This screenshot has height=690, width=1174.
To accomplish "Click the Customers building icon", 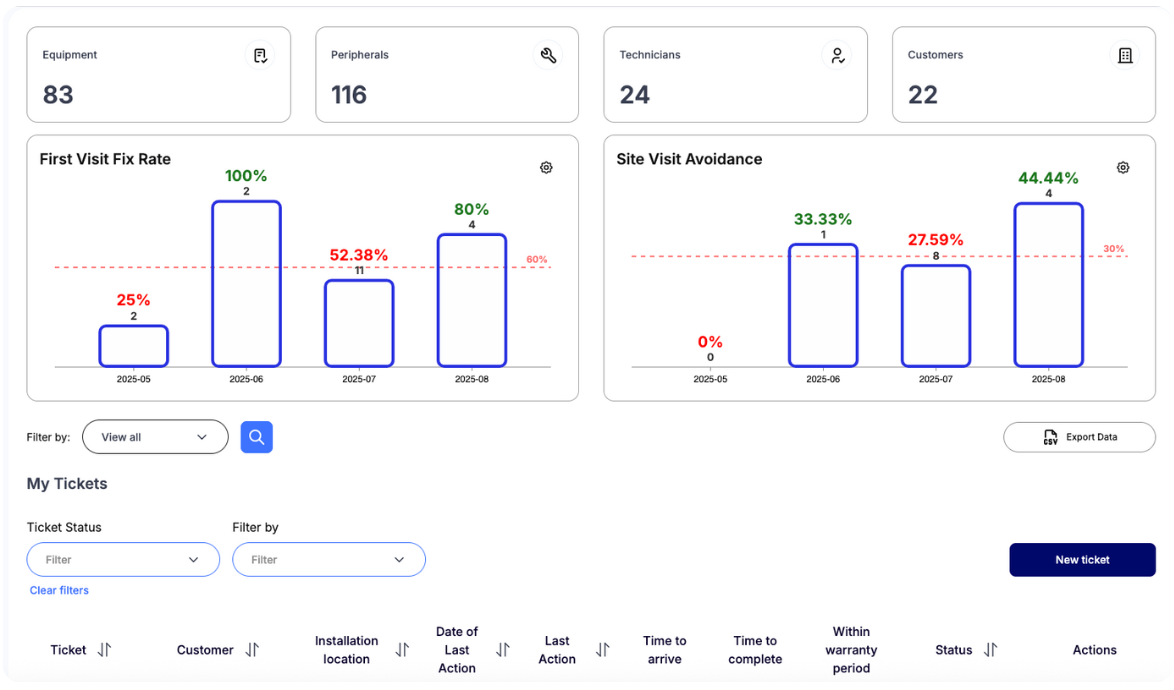I will tap(1125, 56).
